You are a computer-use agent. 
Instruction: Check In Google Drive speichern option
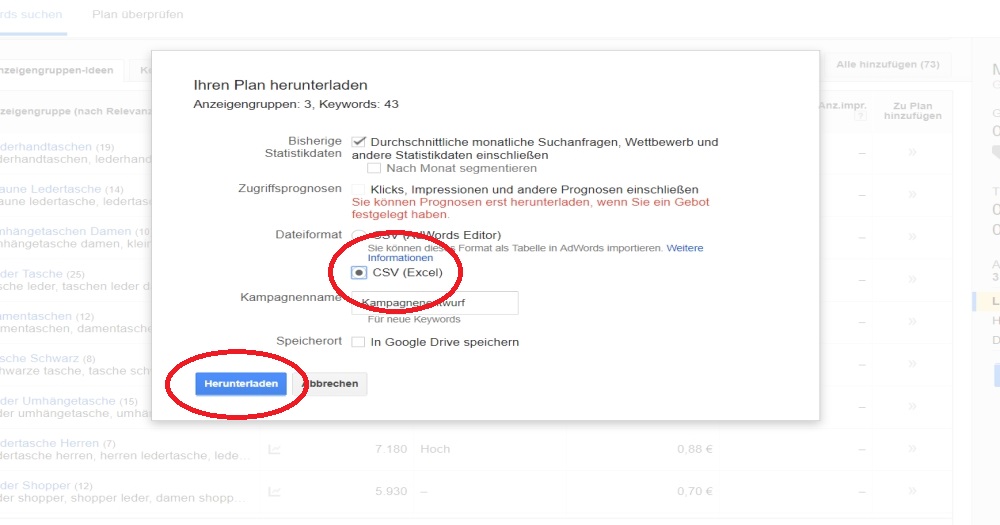(x=359, y=342)
